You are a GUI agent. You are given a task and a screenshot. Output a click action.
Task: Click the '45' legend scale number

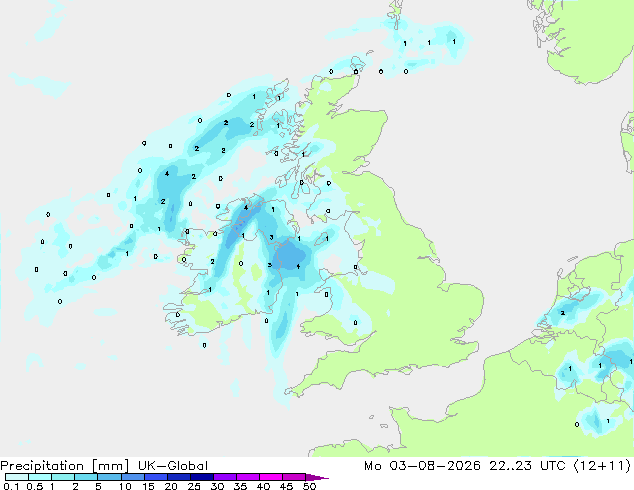point(286,486)
